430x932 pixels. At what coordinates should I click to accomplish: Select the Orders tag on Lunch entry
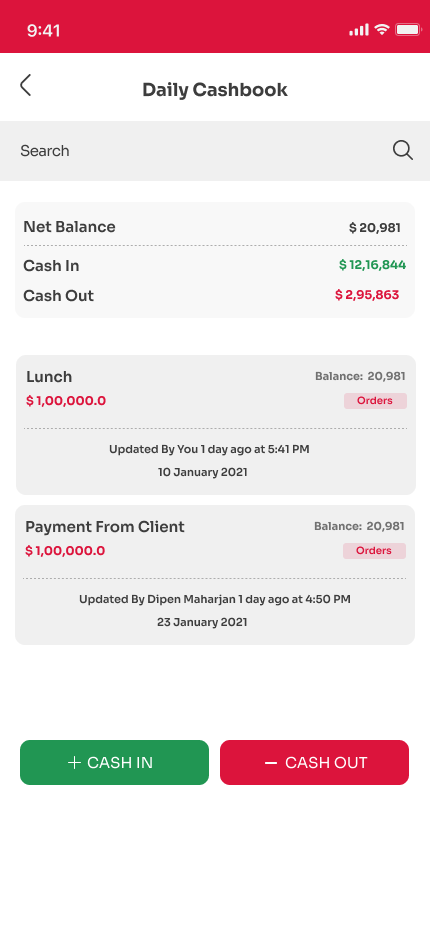(x=375, y=401)
